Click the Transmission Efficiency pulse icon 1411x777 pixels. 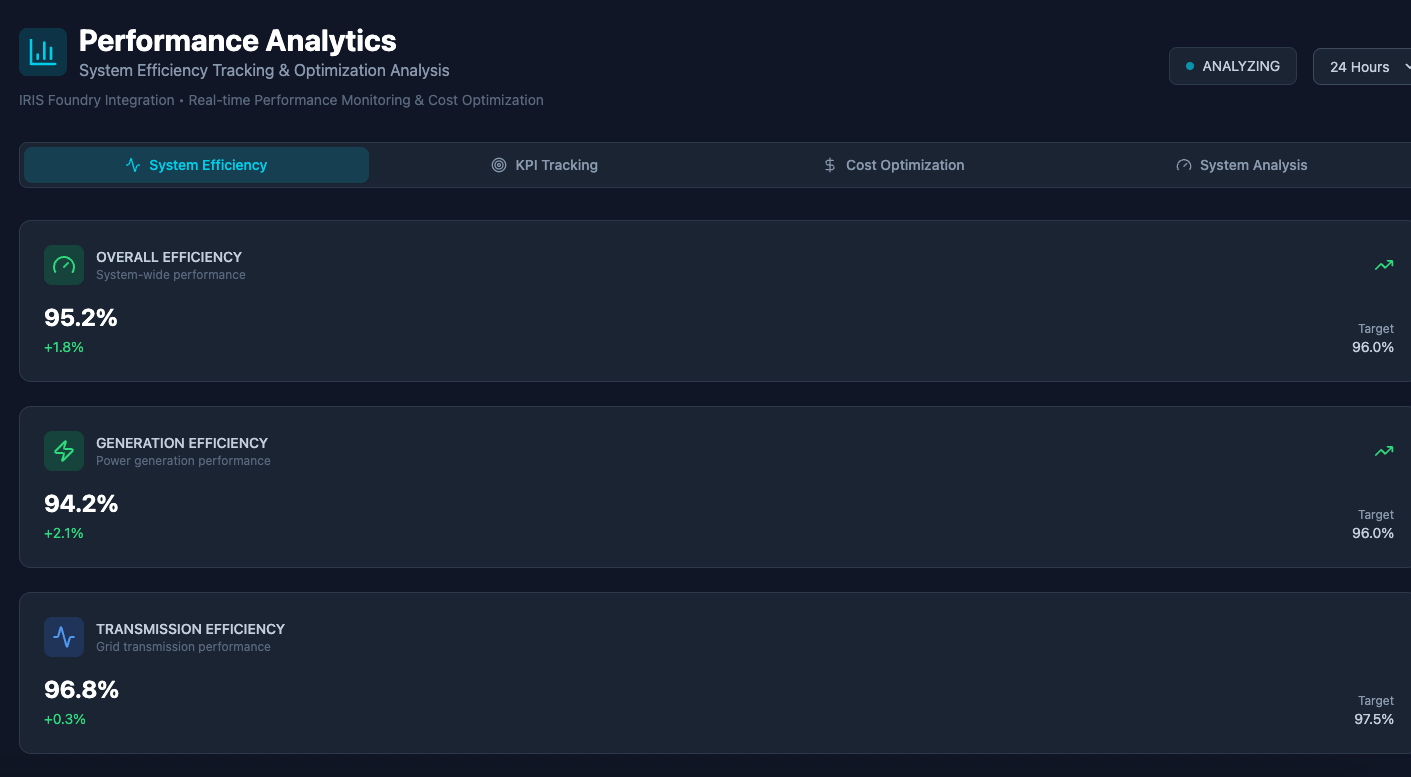point(64,637)
